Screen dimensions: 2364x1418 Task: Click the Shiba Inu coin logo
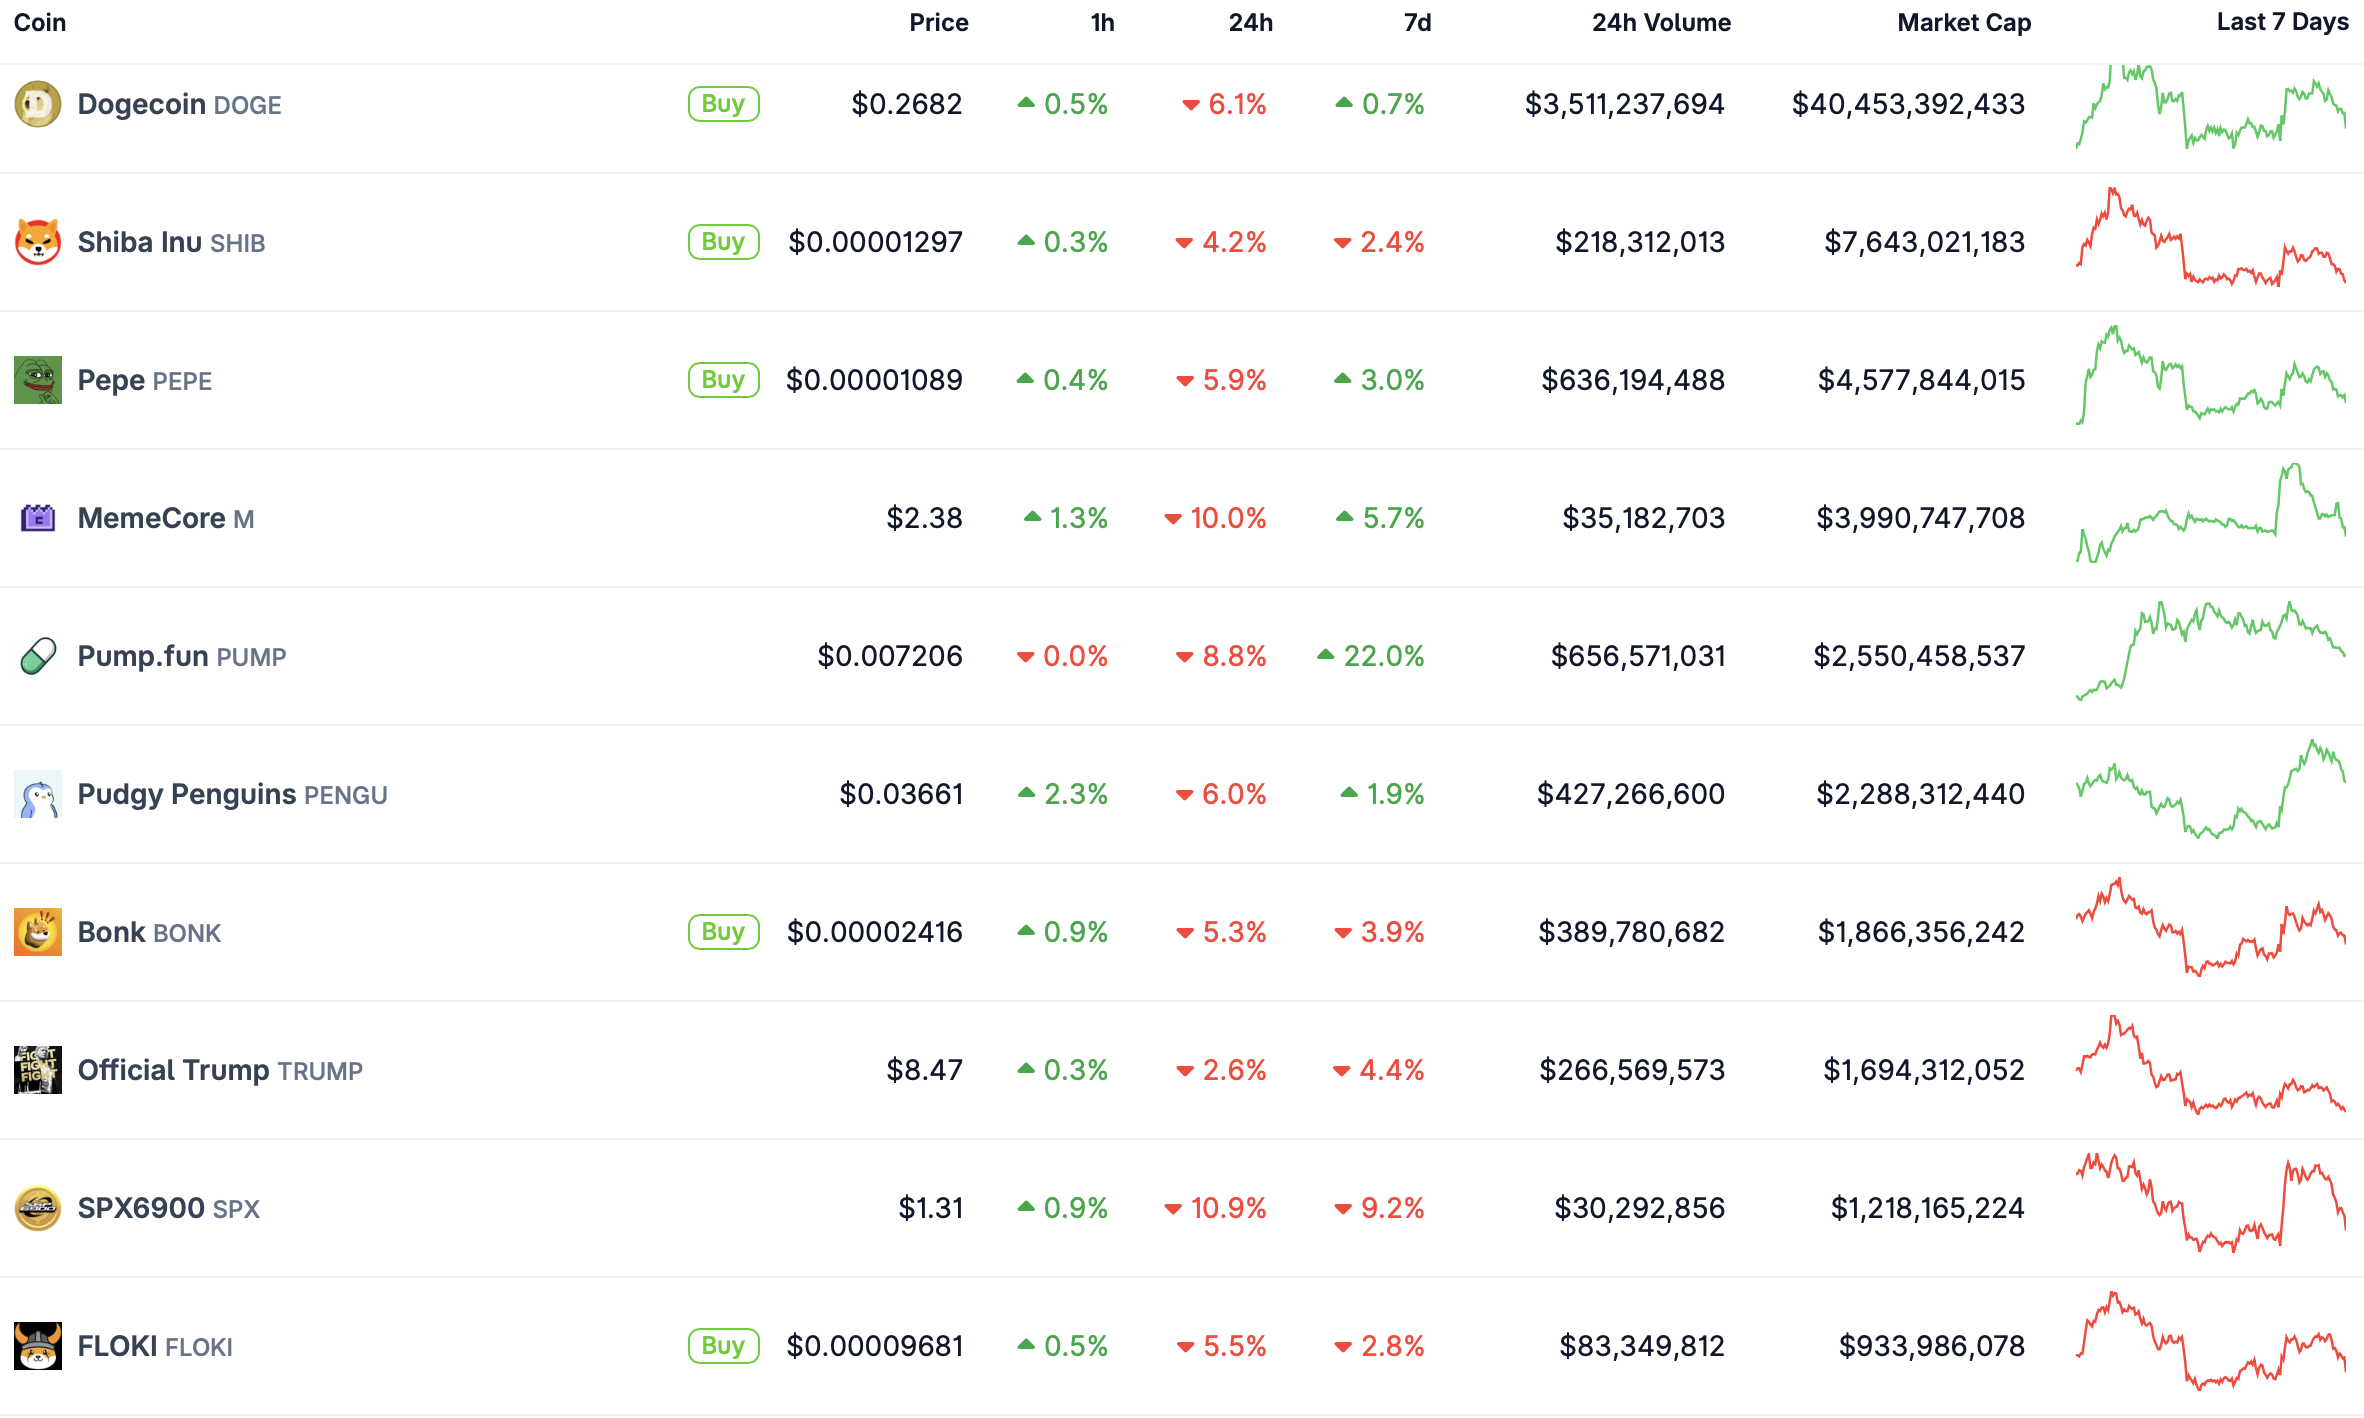(38, 242)
